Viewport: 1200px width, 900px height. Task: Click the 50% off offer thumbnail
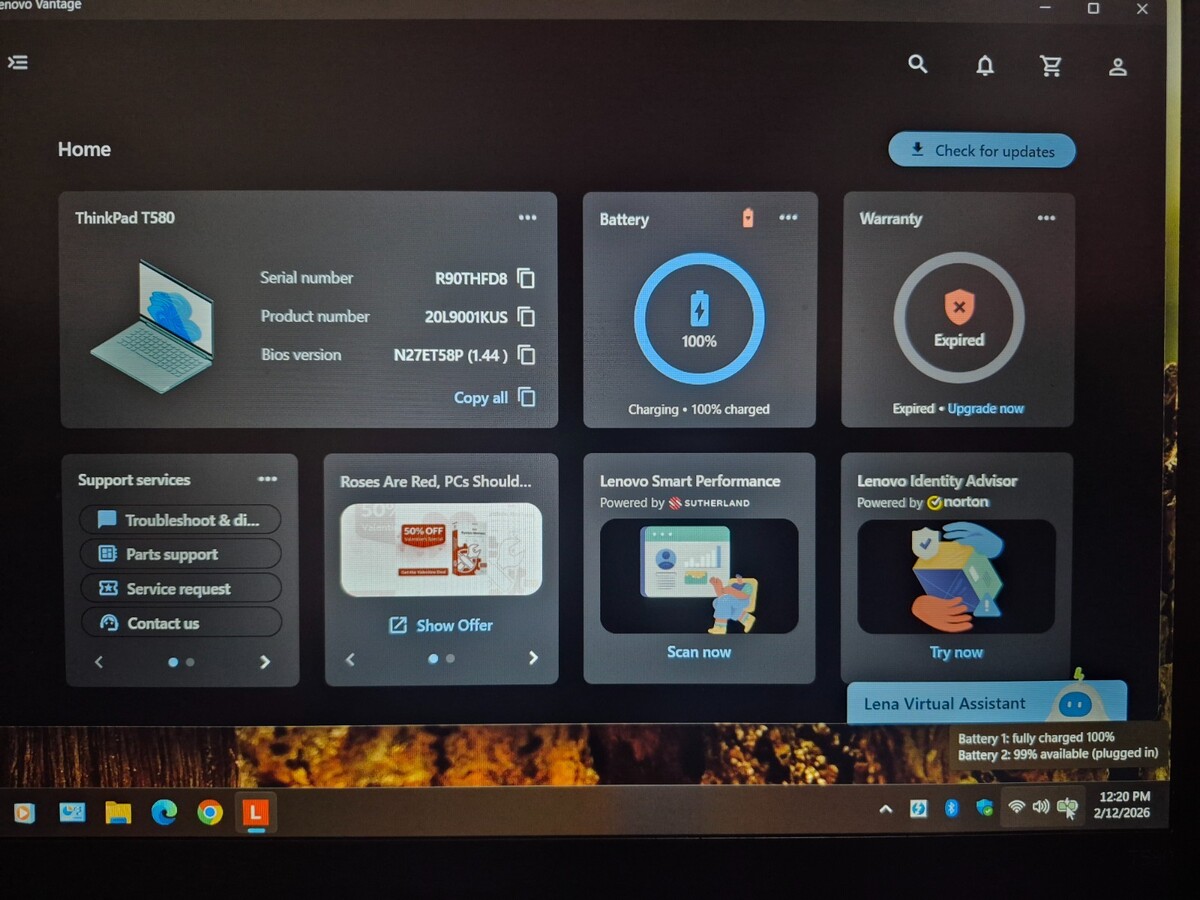click(441, 550)
